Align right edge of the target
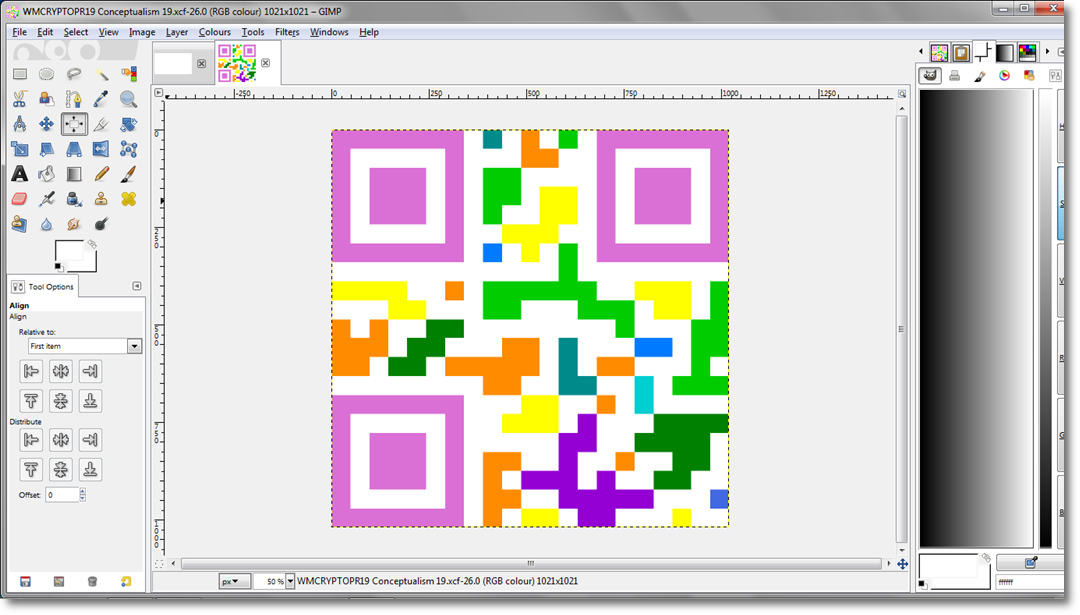 pyautogui.click(x=90, y=371)
